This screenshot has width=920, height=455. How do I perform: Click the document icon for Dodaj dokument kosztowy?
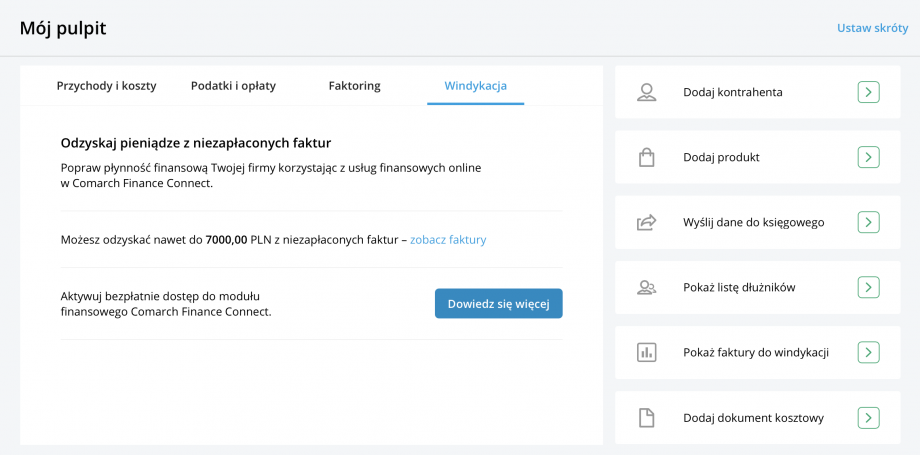click(646, 417)
